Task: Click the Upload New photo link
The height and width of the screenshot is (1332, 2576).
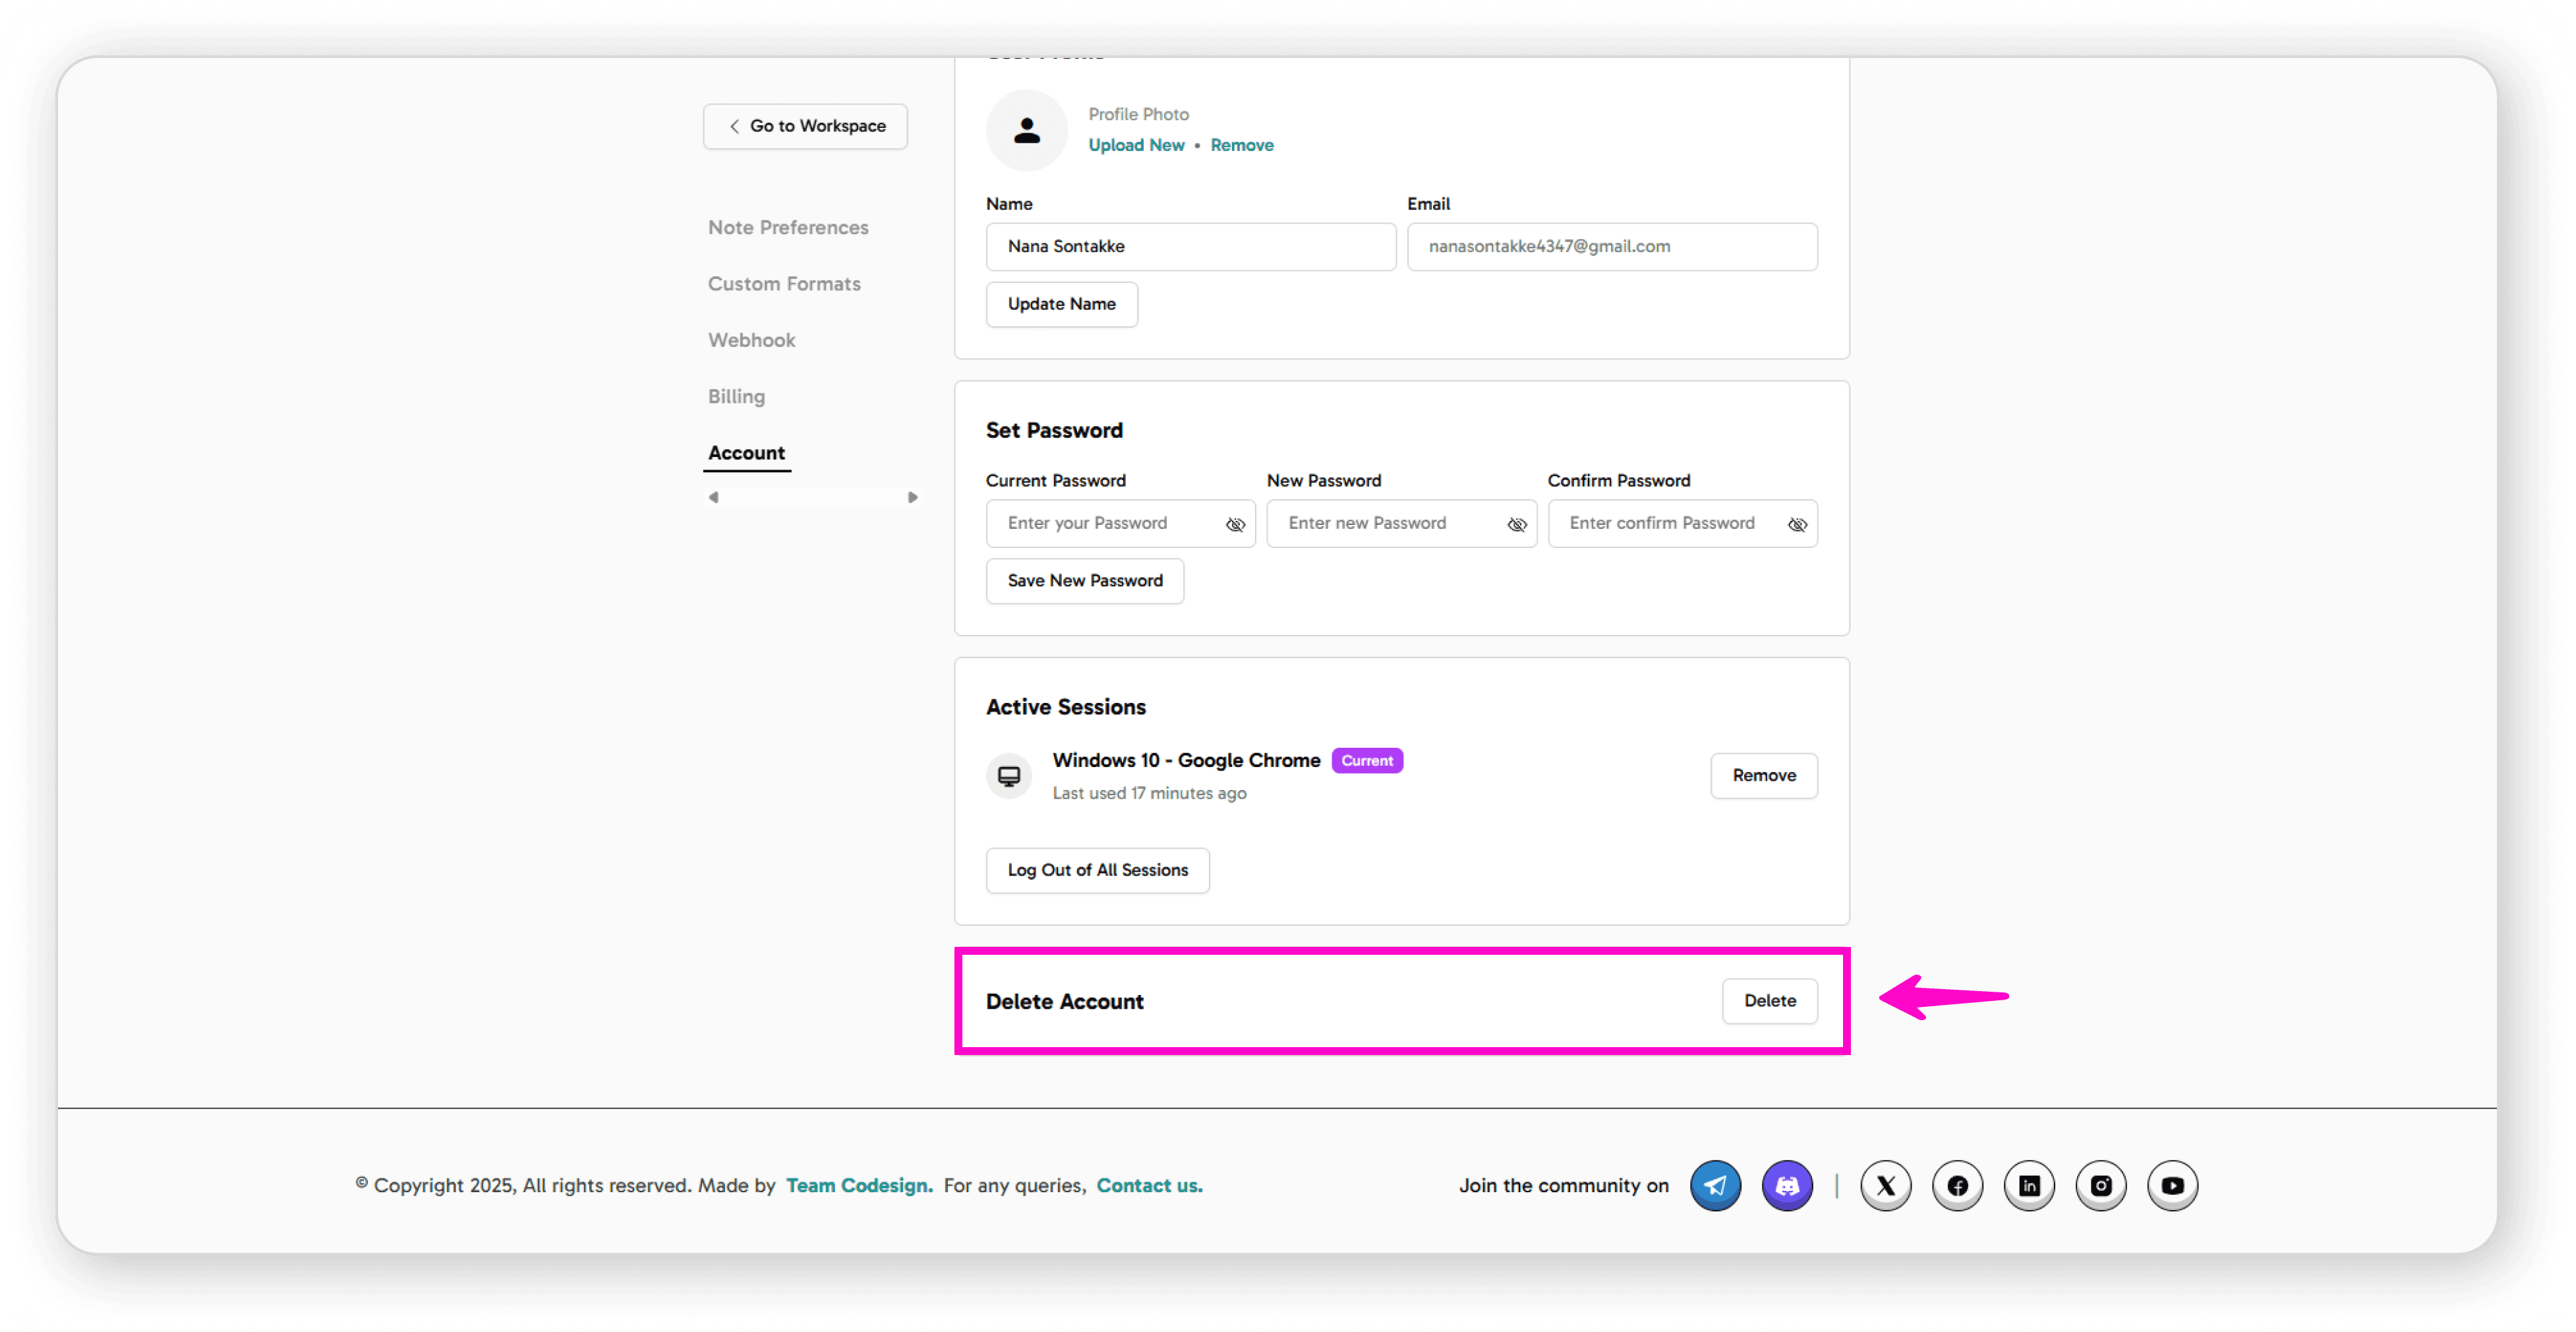Action: point(1136,145)
